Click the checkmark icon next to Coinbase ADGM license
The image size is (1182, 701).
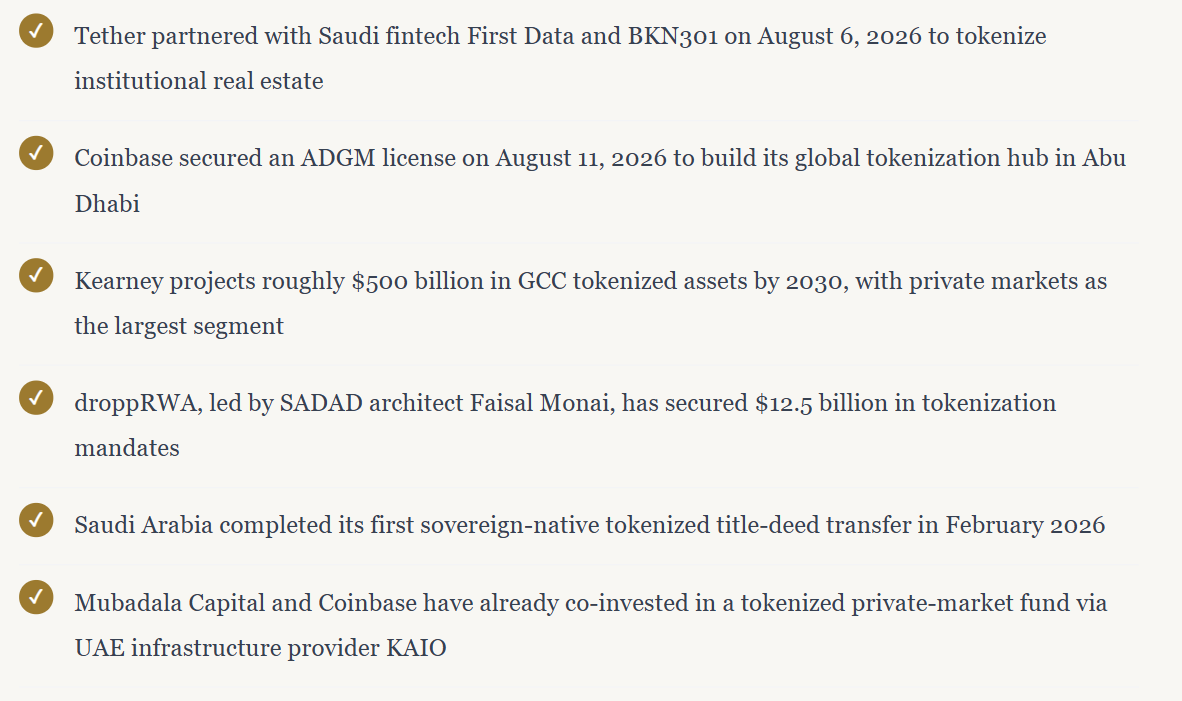[36, 153]
